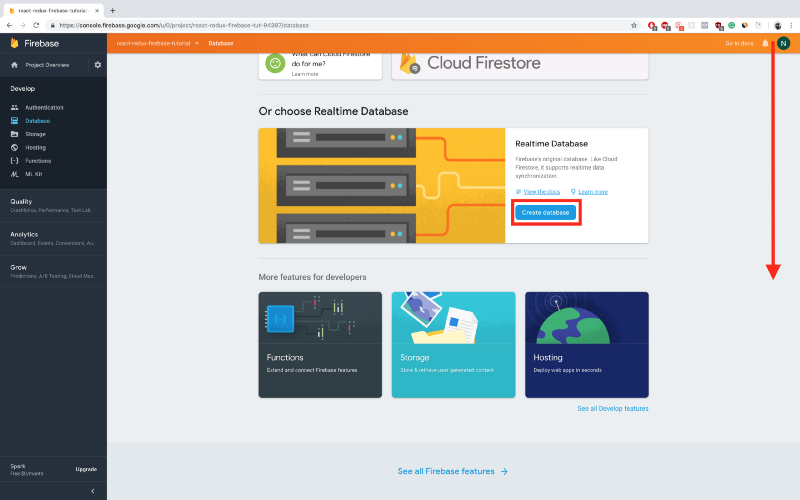Expand the Analytics section
Image resolution: width=800 pixels, height=500 pixels.
tap(53, 238)
